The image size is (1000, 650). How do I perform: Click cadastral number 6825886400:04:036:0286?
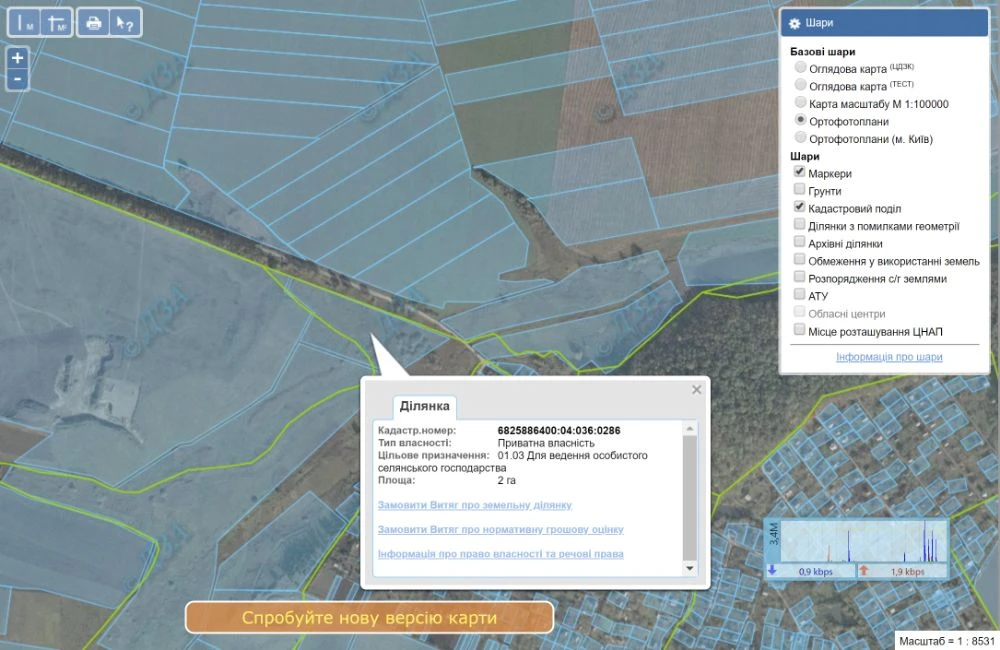coord(559,431)
